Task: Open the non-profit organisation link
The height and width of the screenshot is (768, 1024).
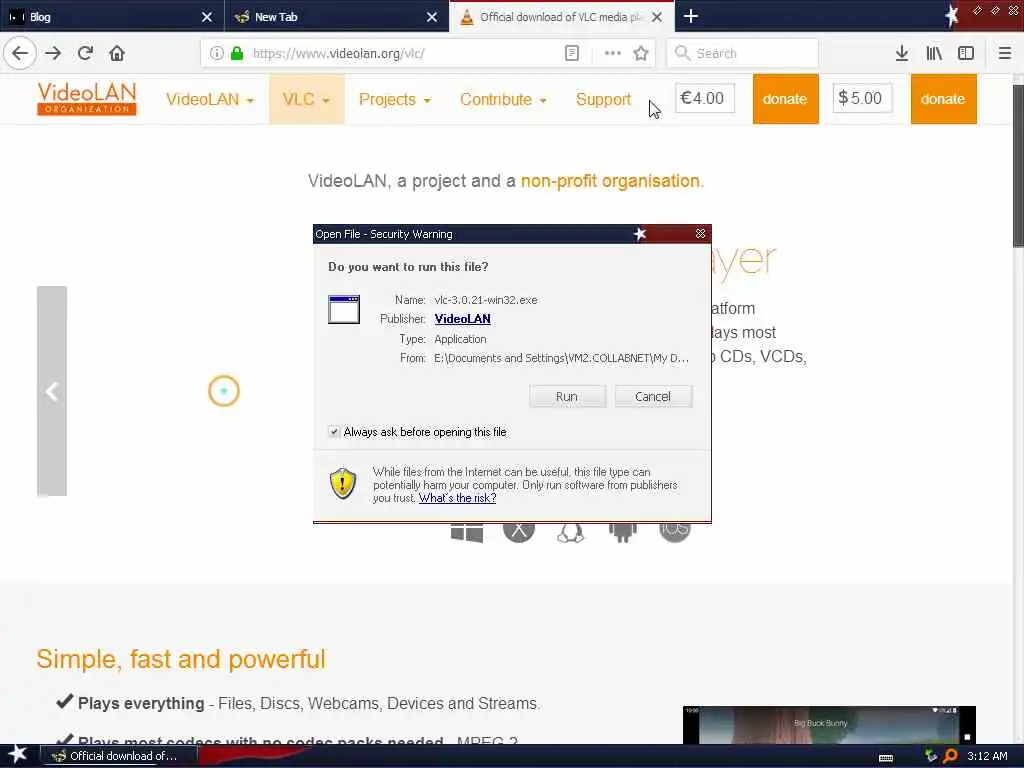Action: point(610,181)
